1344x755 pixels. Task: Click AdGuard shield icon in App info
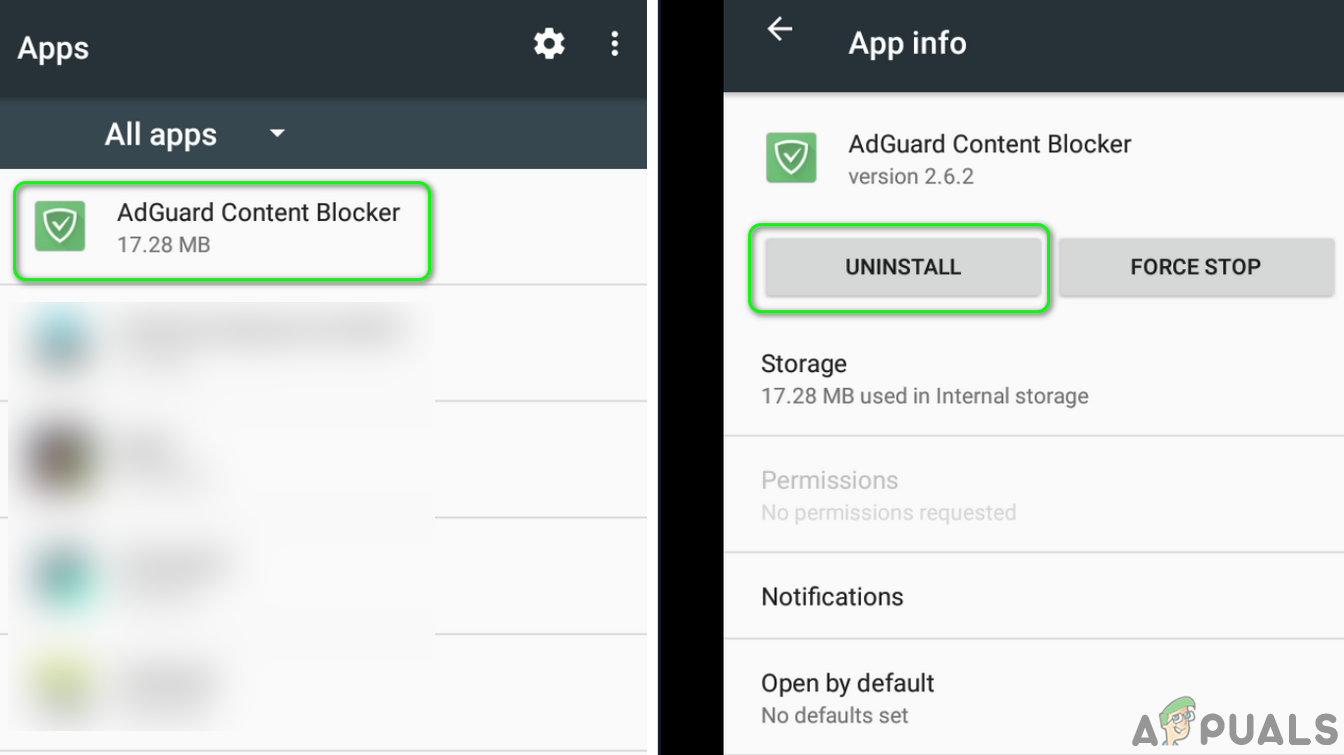(x=792, y=158)
